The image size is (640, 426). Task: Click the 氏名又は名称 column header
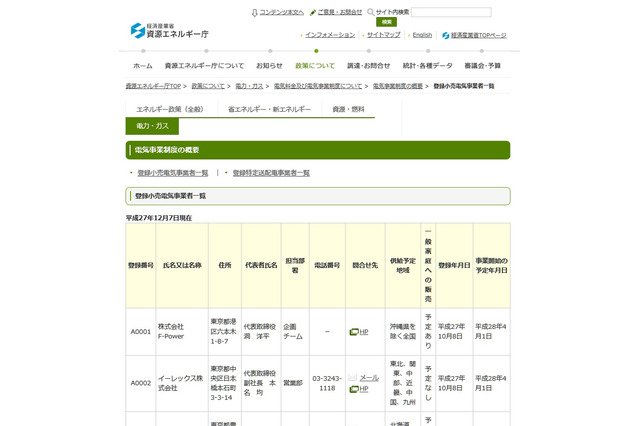(x=182, y=265)
